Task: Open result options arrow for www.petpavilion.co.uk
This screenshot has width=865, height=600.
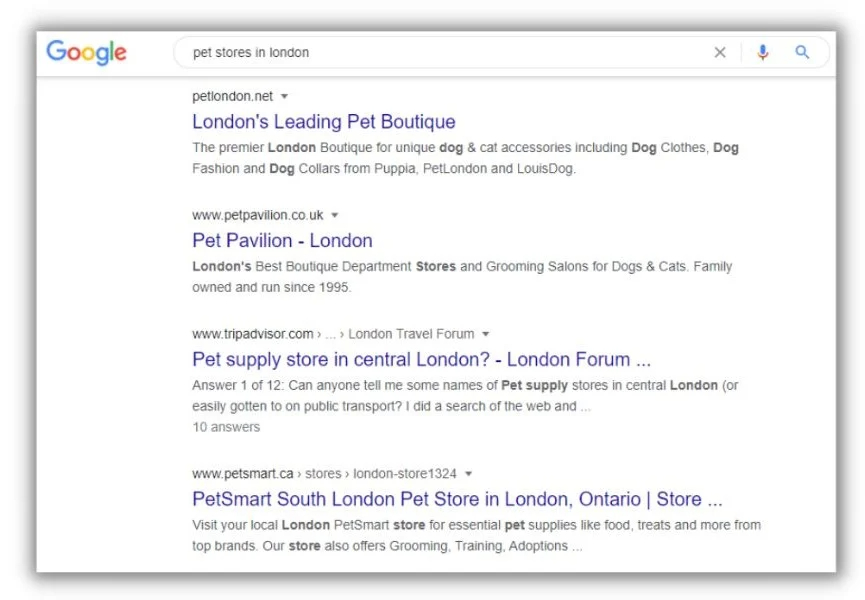Action: click(x=335, y=214)
